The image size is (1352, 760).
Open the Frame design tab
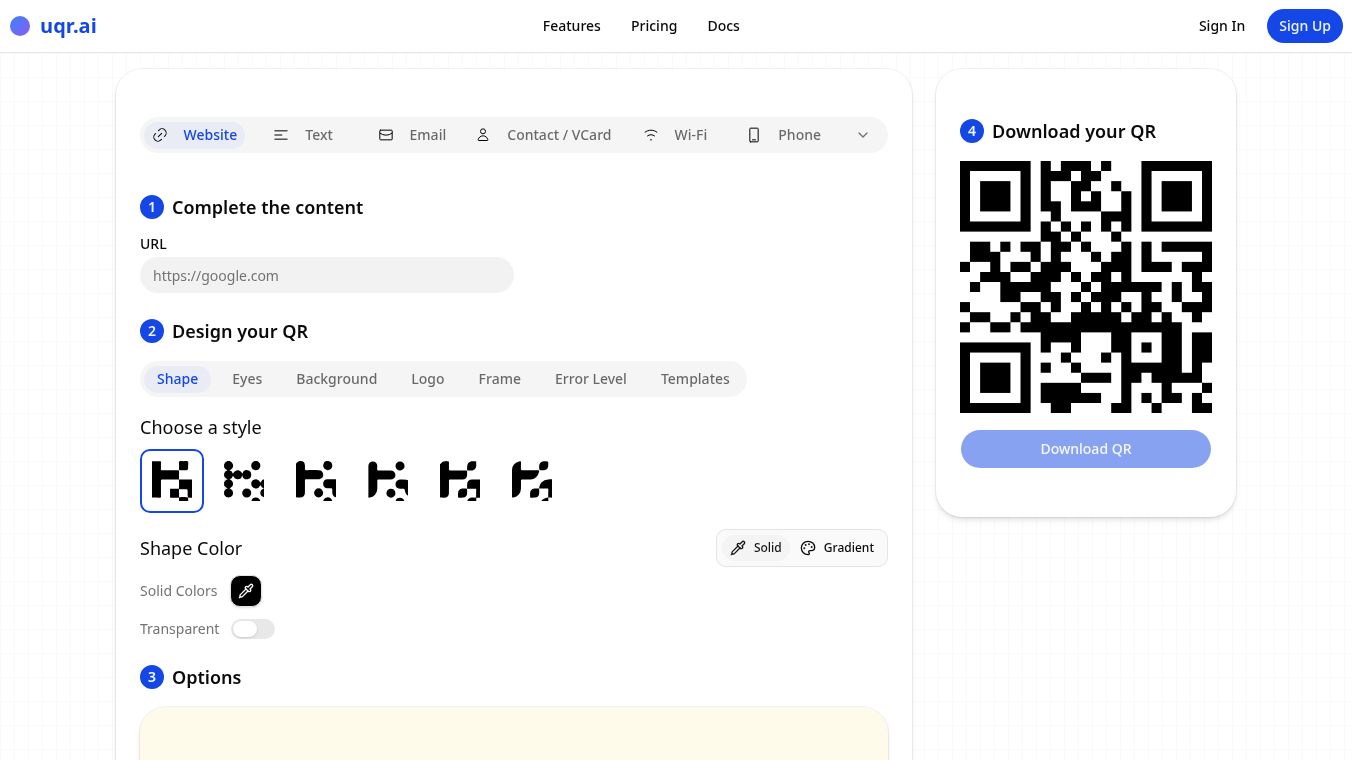[x=500, y=379]
